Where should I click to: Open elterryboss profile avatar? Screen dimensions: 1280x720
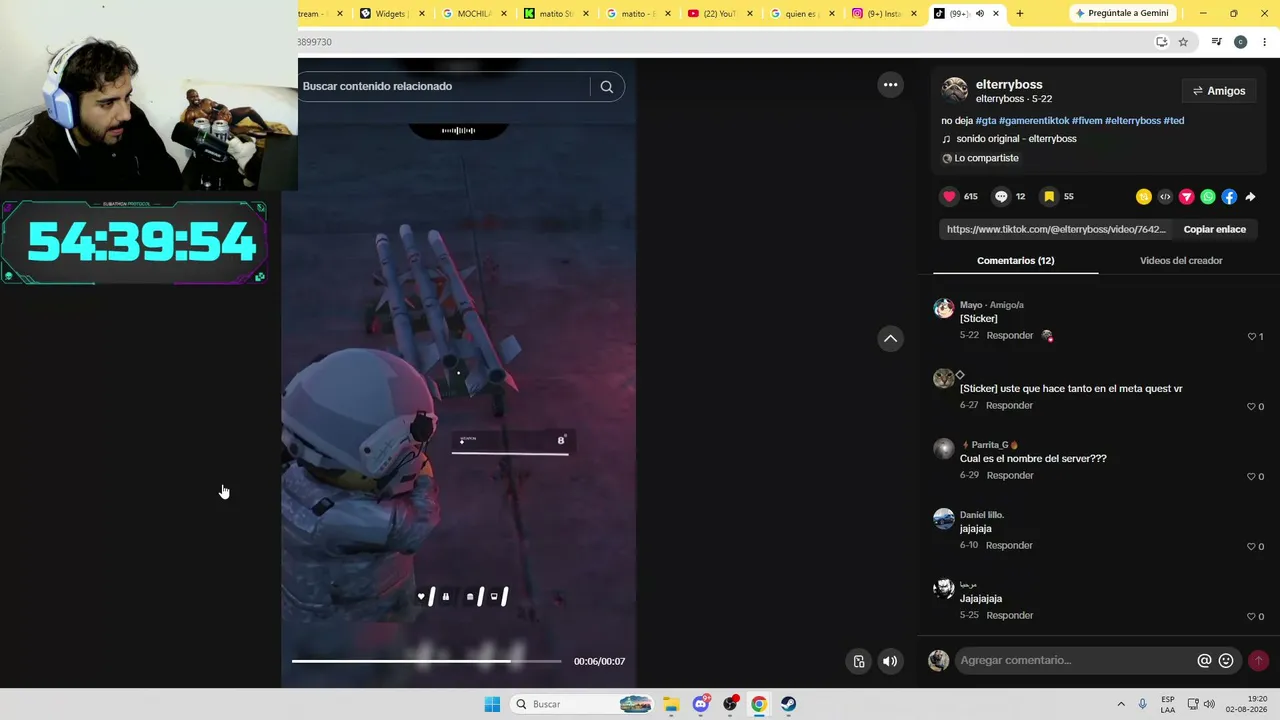[x=955, y=90]
